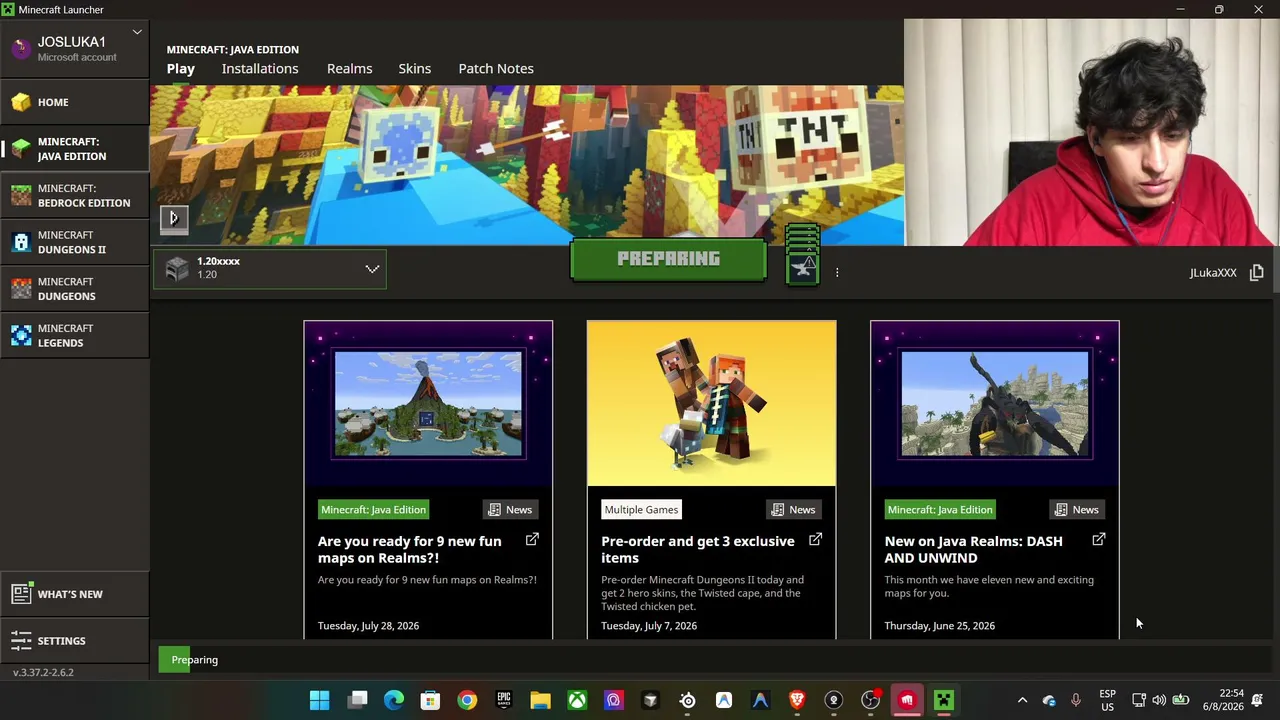The width and height of the screenshot is (1280, 720).
Task: Click the microphone icon in system tray
Action: (1076, 700)
